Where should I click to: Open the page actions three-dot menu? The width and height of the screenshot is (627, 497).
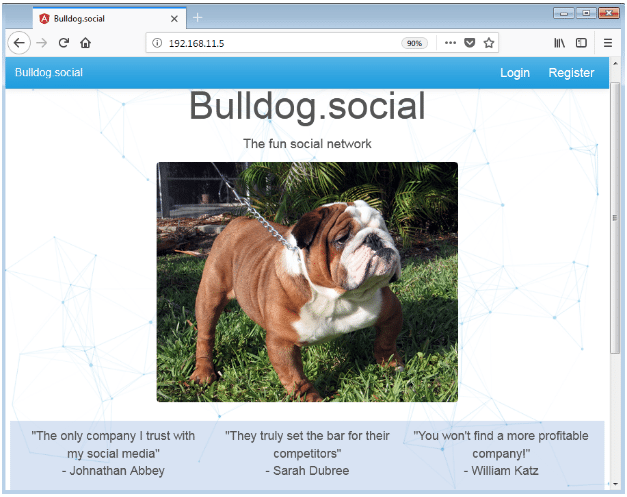coord(450,43)
